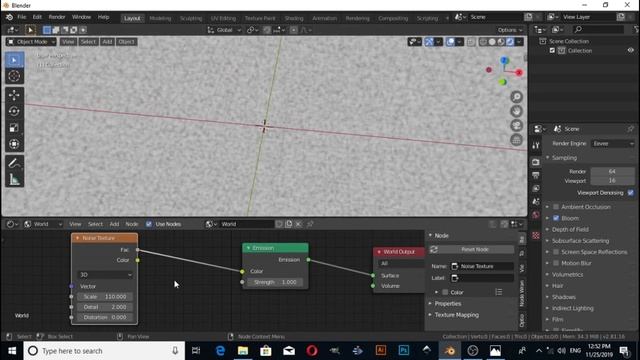Toggle the Collection exclude checkbox in outliner
The image size is (640, 360).
552,51
